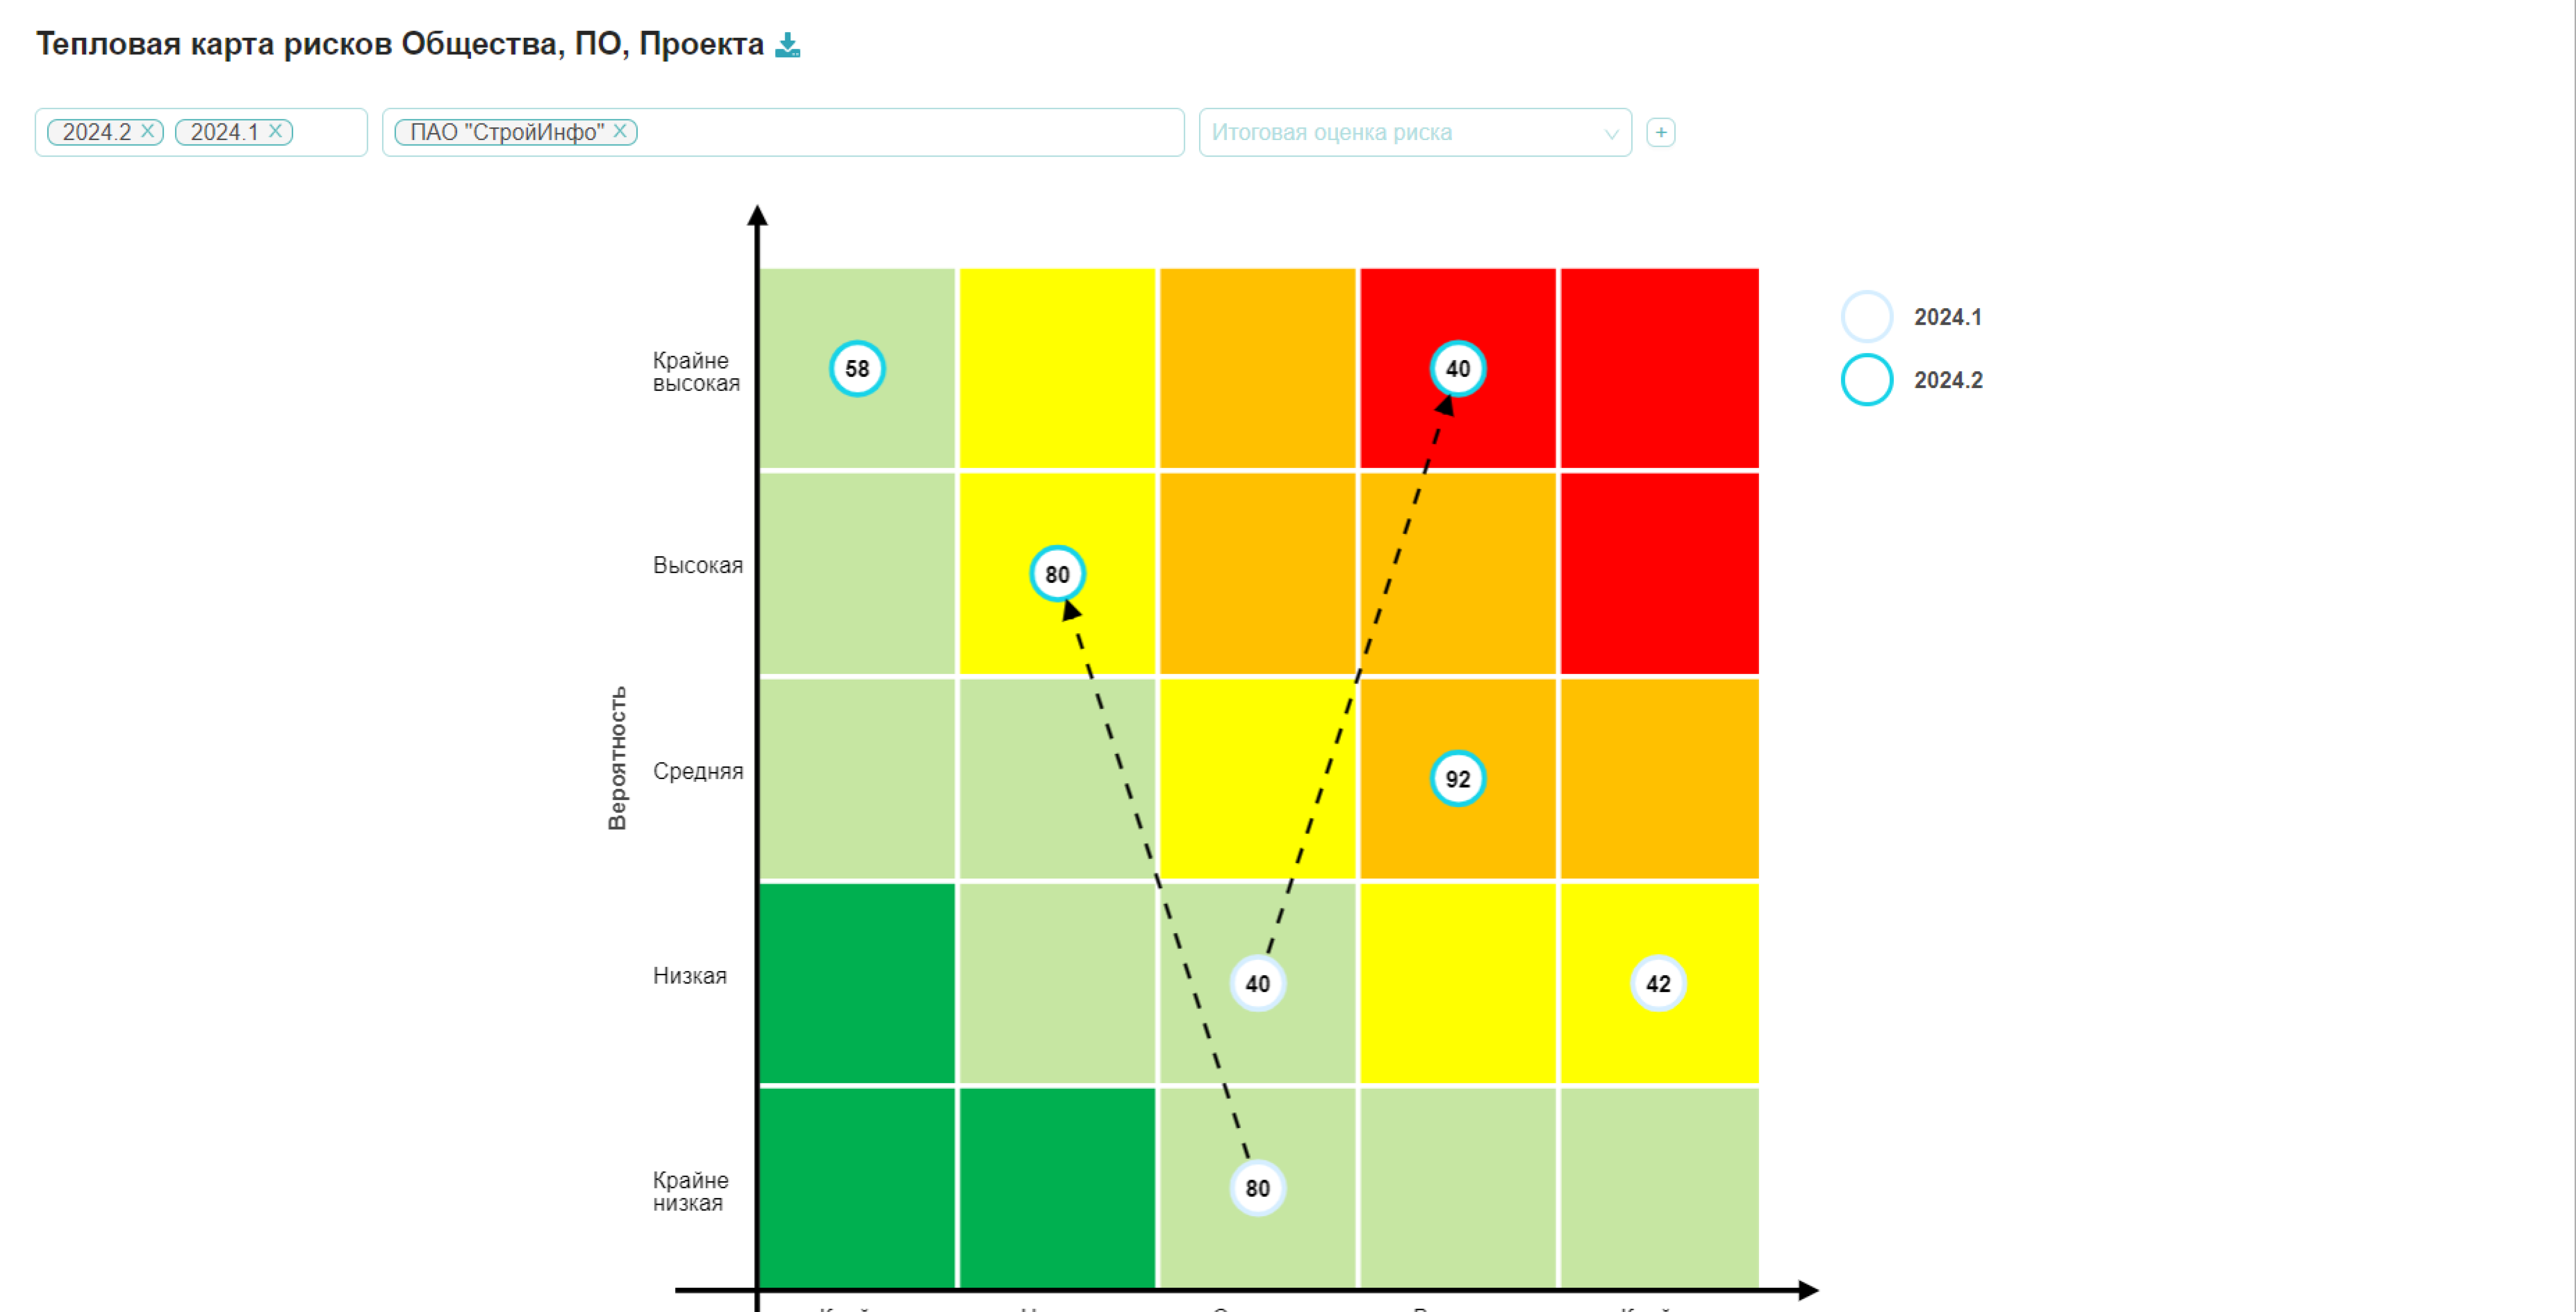Select bottom-row risk bubble 80
The height and width of the screenshot is (1312, 2576).
[x=1257, y=1188]
